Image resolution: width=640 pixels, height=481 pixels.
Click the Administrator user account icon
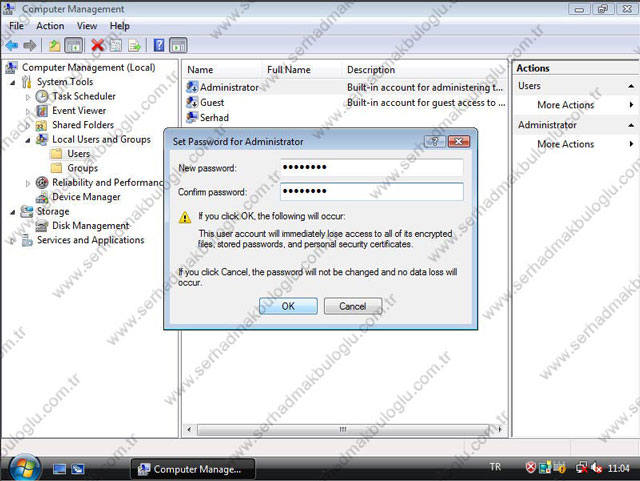[x=192, y=87]
